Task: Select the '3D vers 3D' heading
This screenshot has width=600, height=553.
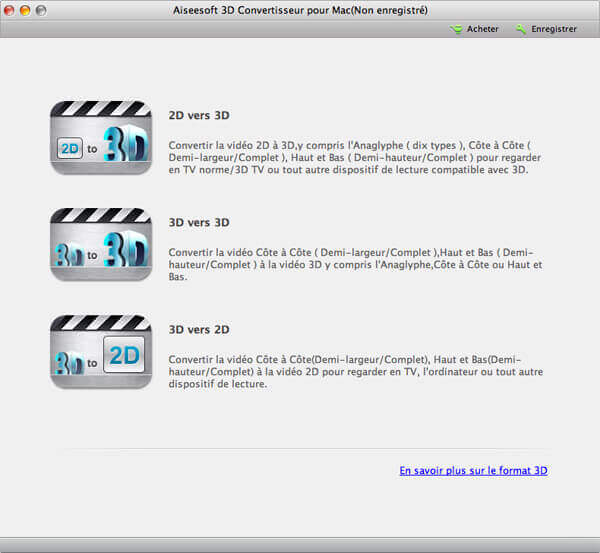Action: (x=199, y=223)
